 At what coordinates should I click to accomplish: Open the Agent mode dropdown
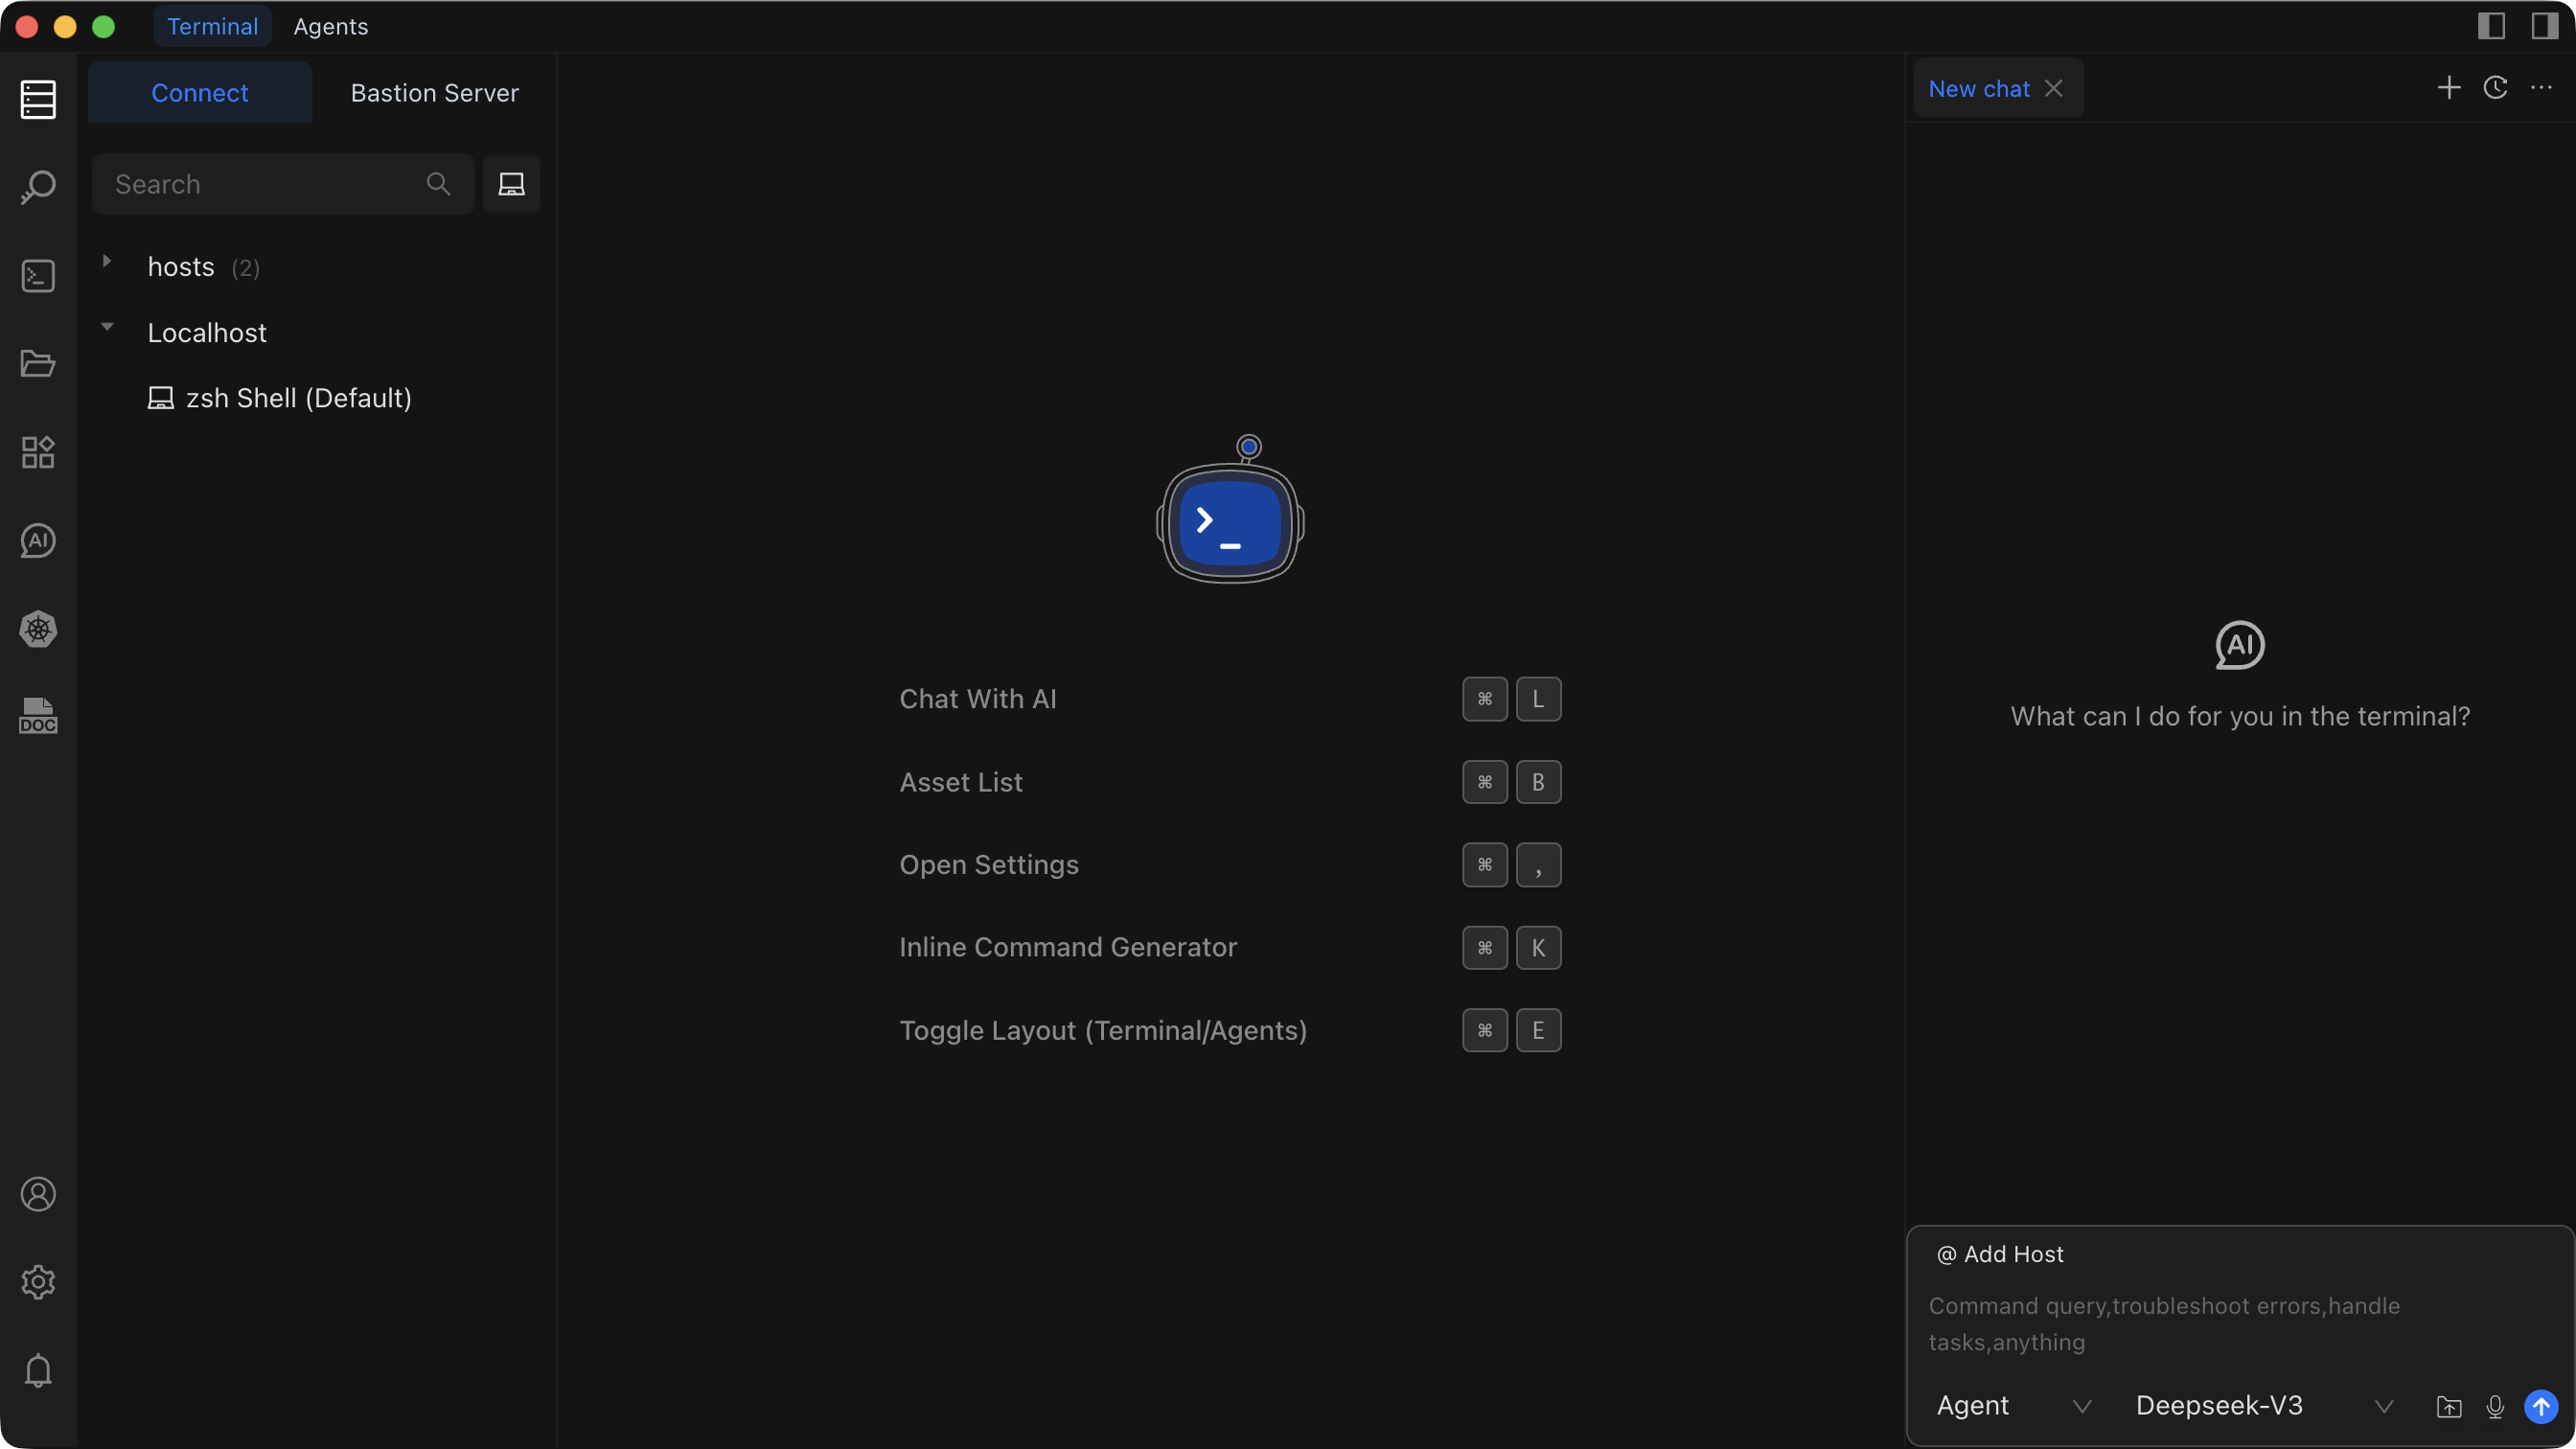tap(2012, 1405)
